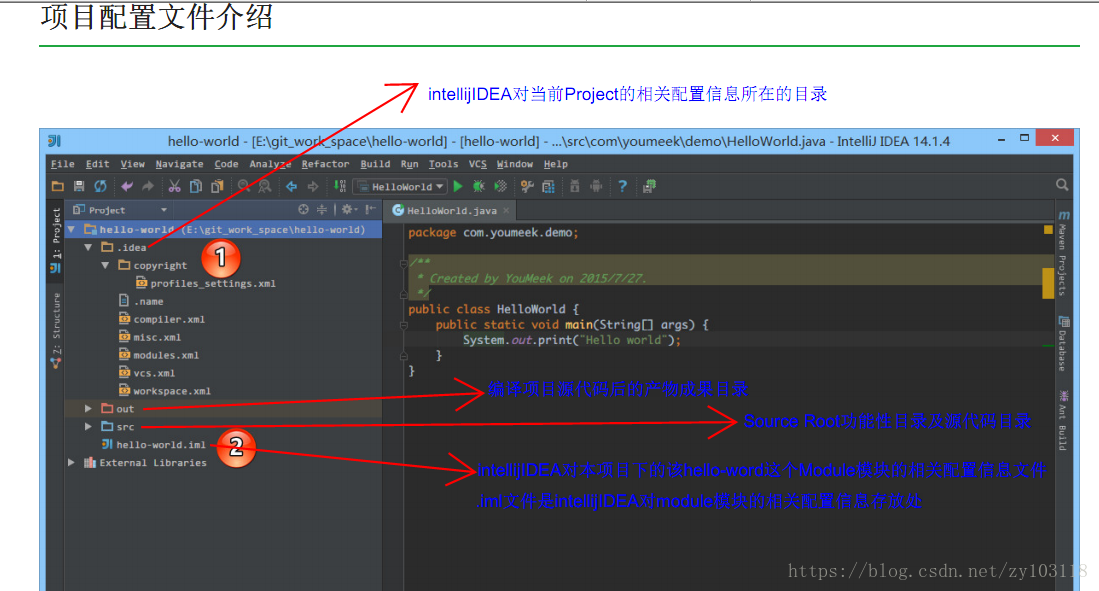Open the Help menu
The width and height of the screenshot is (1099, 591).
pos(555,164)
